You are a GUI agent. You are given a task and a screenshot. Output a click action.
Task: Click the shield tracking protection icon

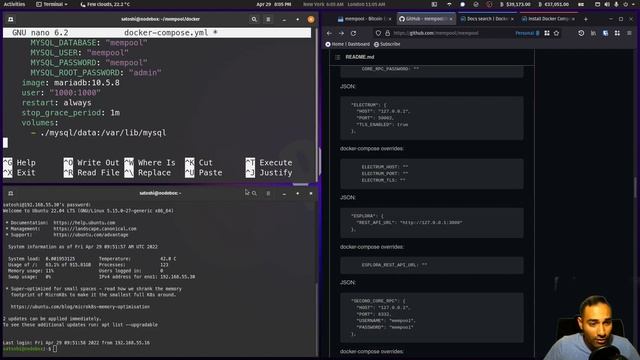(378, 33)
